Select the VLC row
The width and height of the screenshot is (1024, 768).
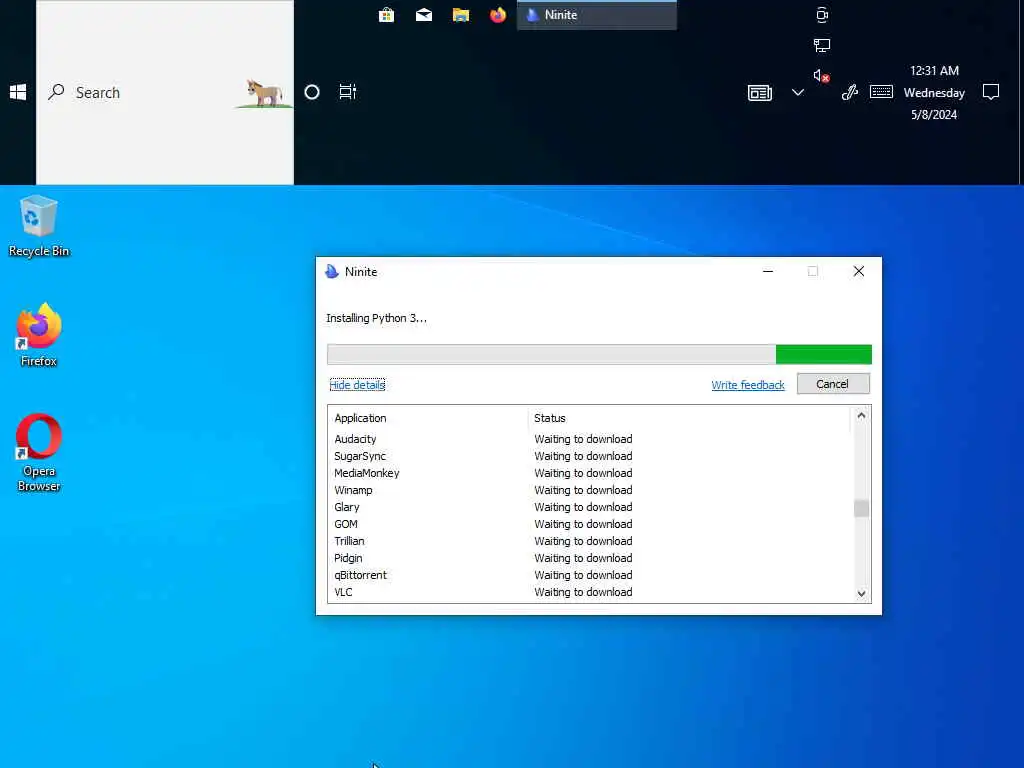(x=590, y=592)
